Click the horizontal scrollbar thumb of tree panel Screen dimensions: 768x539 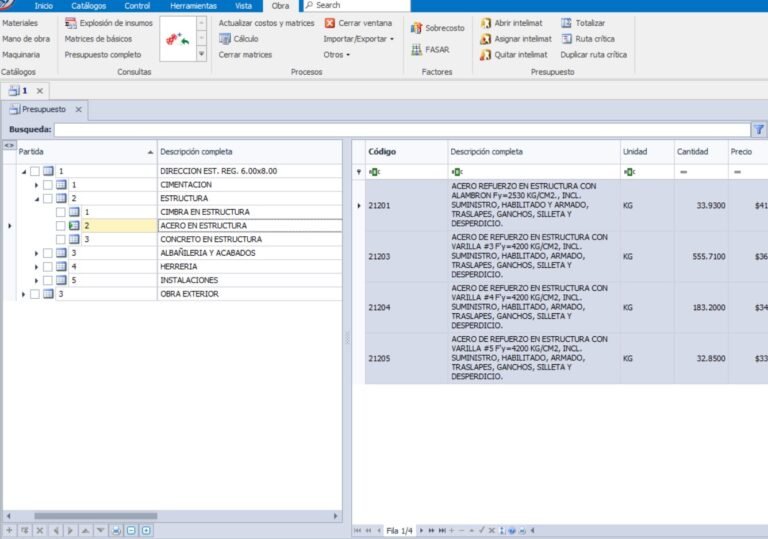(96, 516)
